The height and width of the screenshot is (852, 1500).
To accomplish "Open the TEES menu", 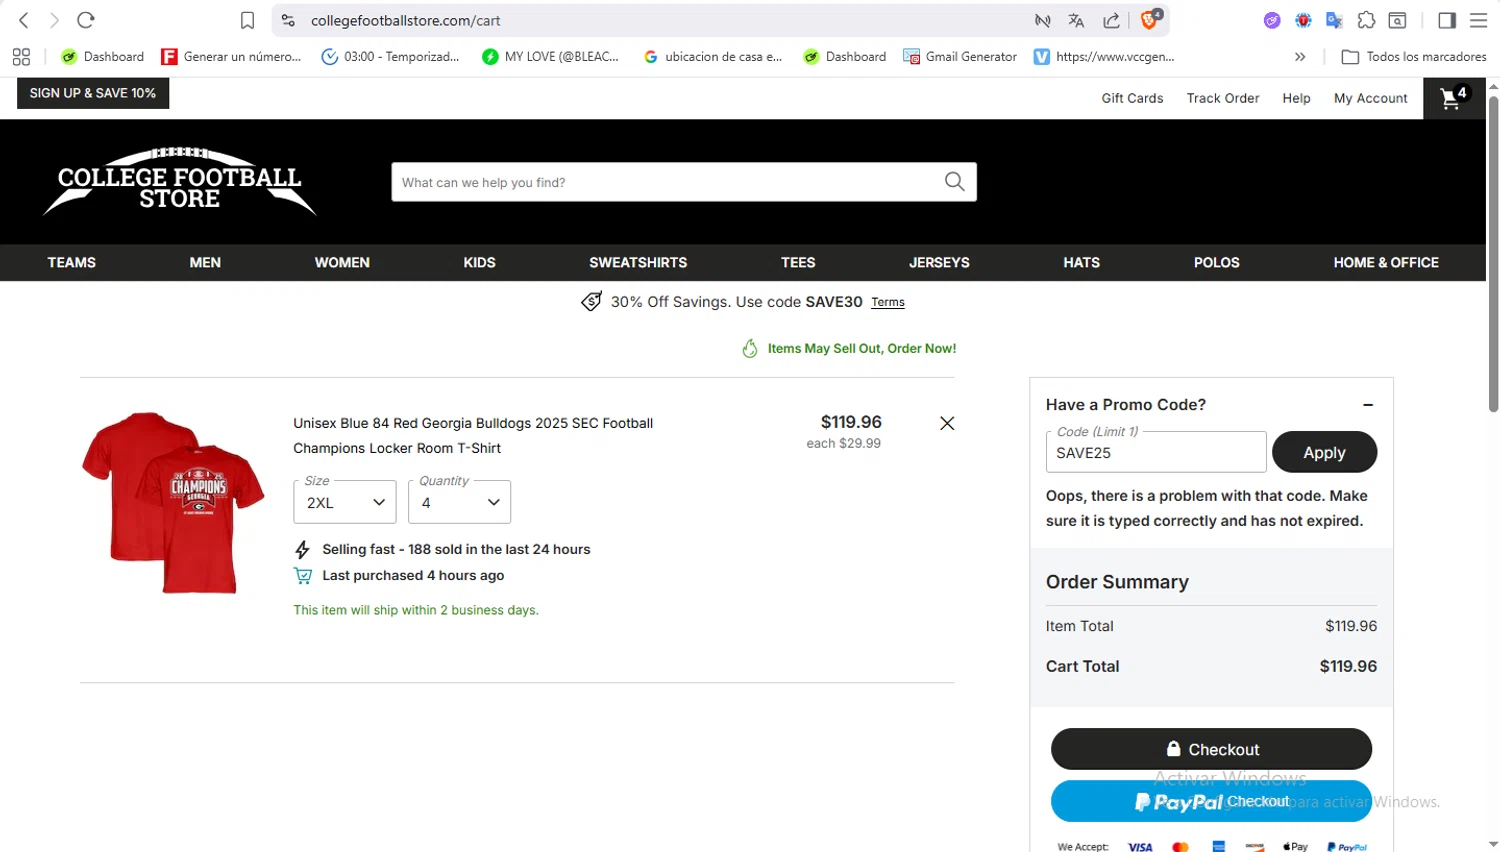I will click(x=798, y=262).
